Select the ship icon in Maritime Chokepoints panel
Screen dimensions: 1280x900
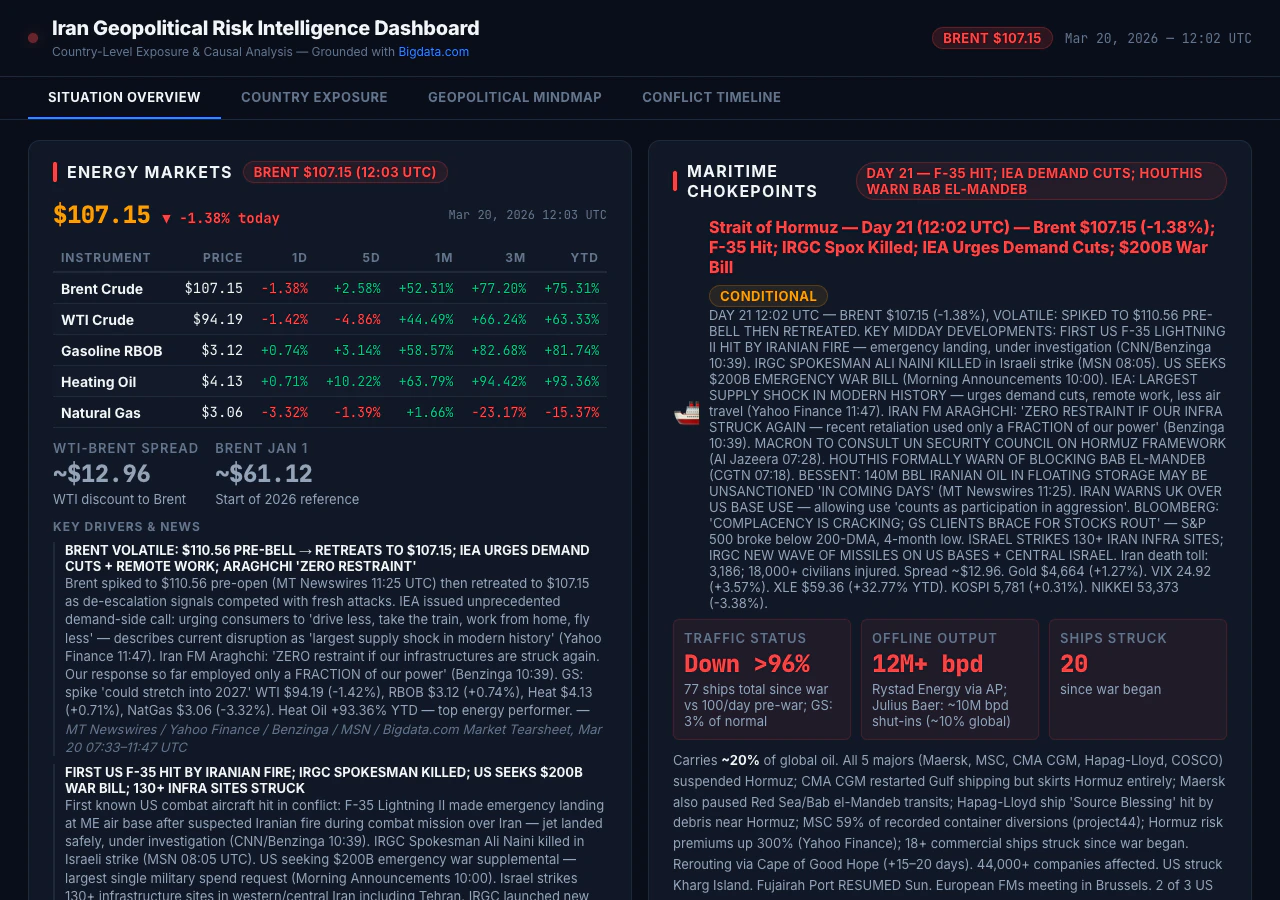click(685, 412)
